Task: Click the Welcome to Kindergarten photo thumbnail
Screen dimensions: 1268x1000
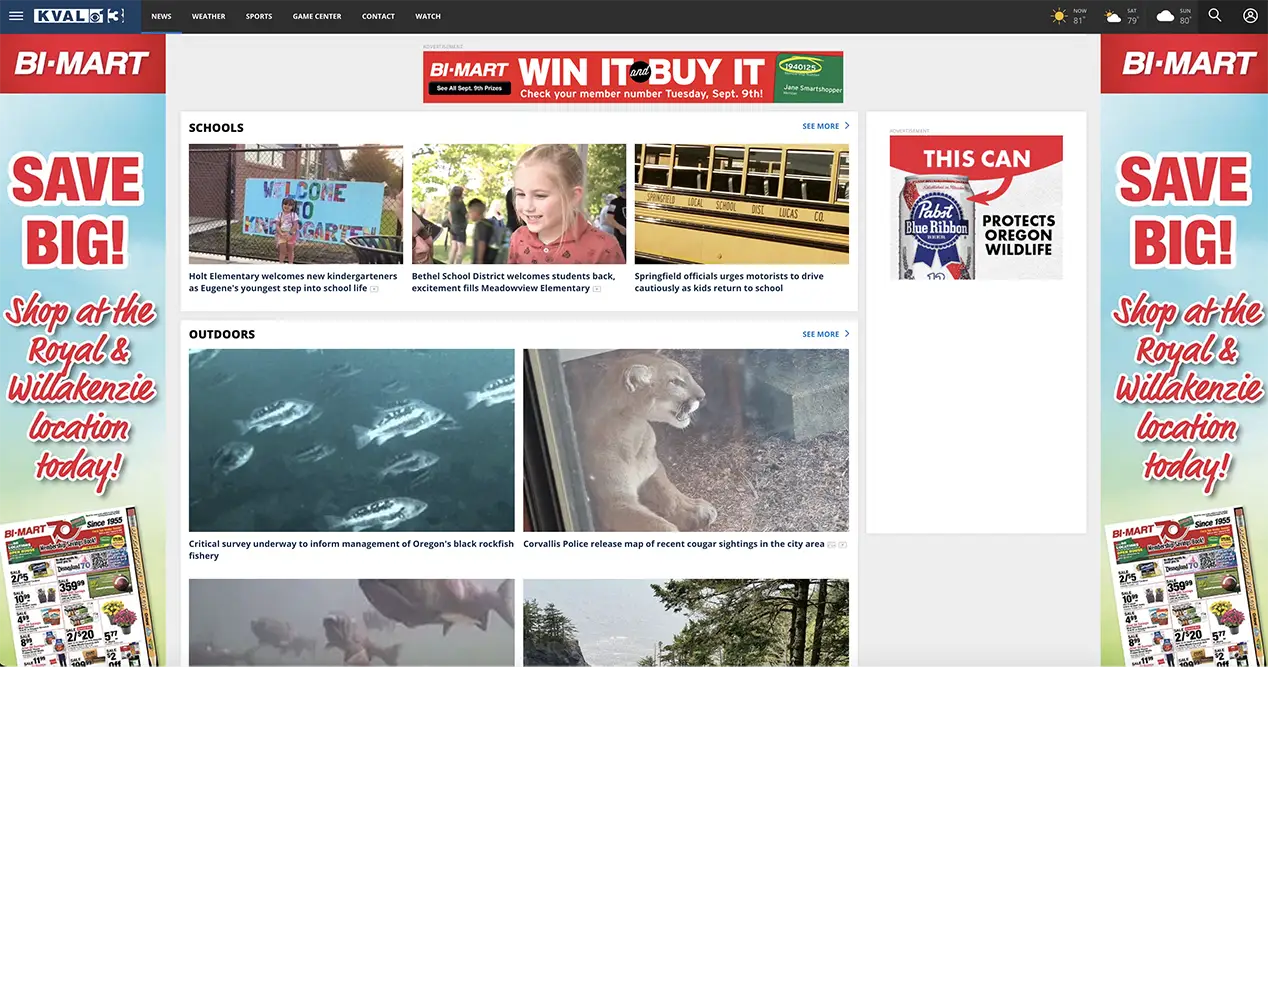Action: pos(296,204)
